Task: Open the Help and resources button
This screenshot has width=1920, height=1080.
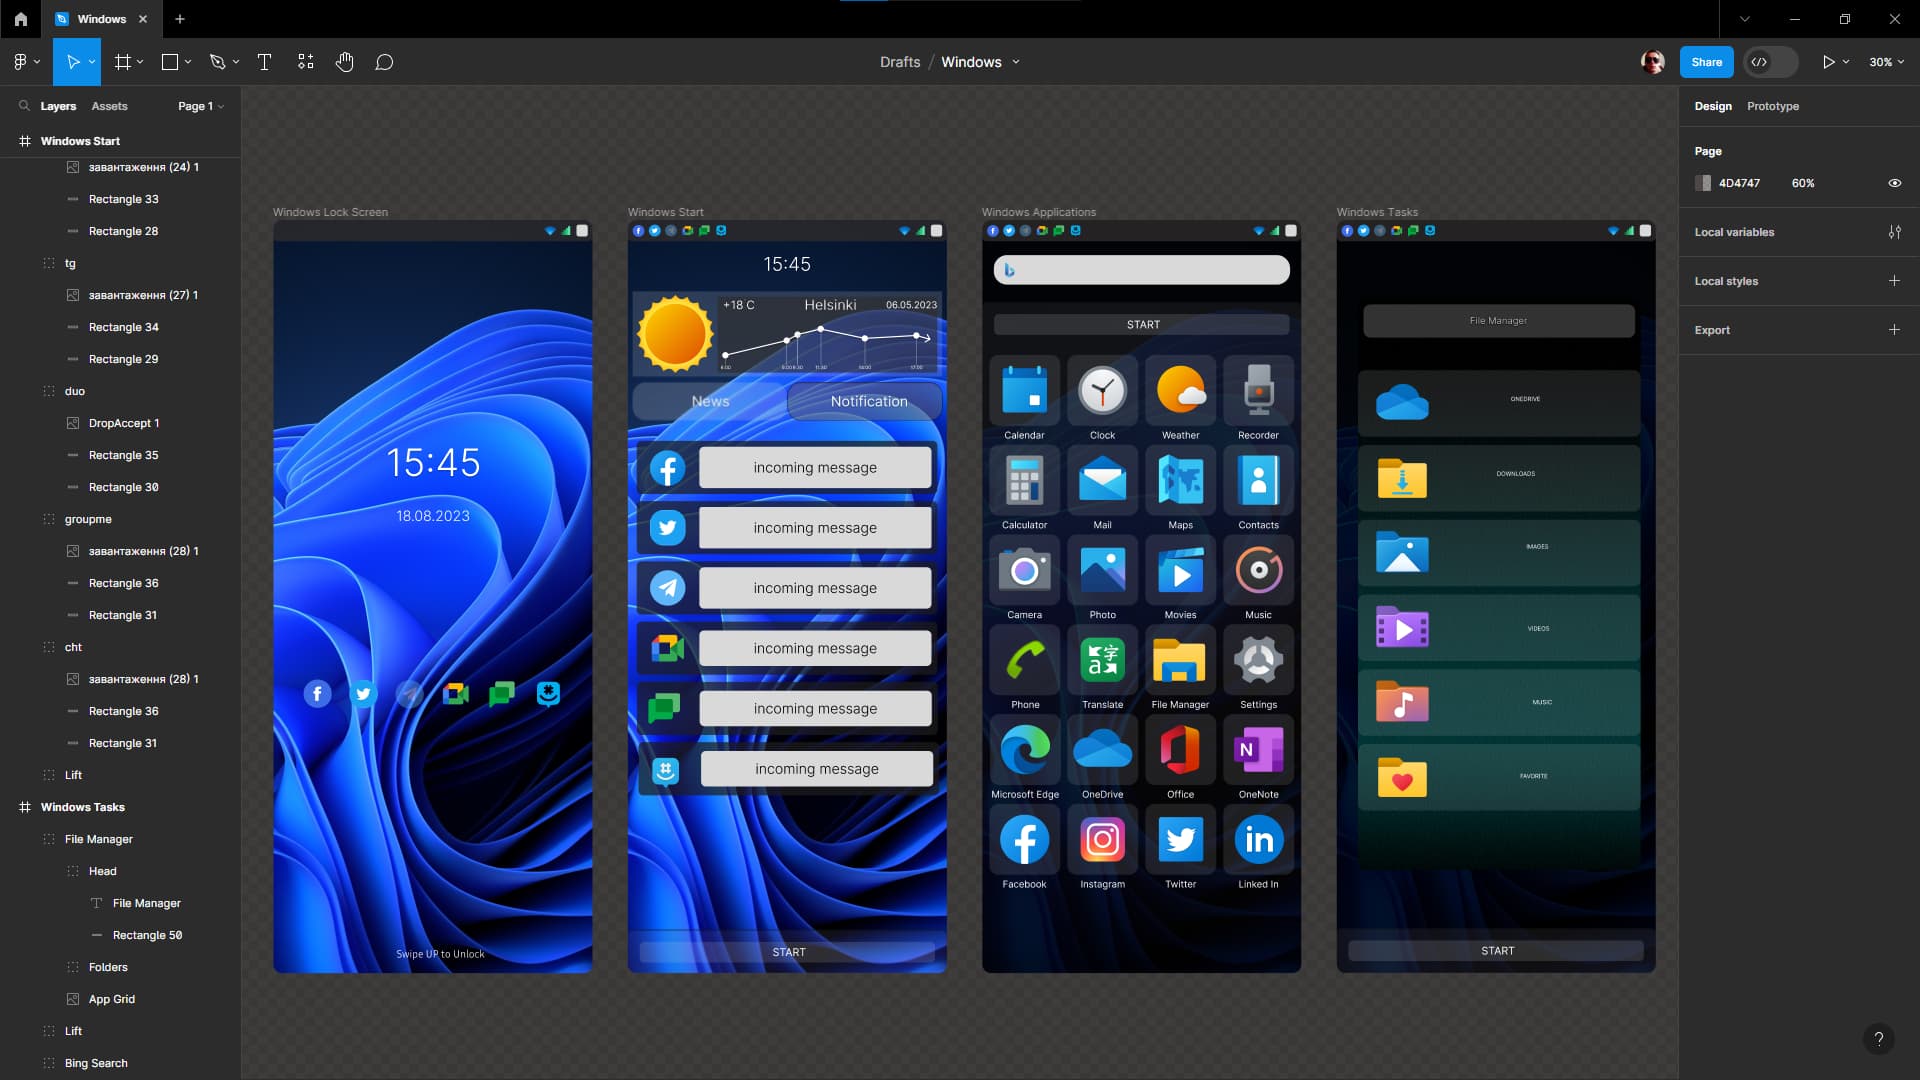Action: click(x=1879, y=1039)
